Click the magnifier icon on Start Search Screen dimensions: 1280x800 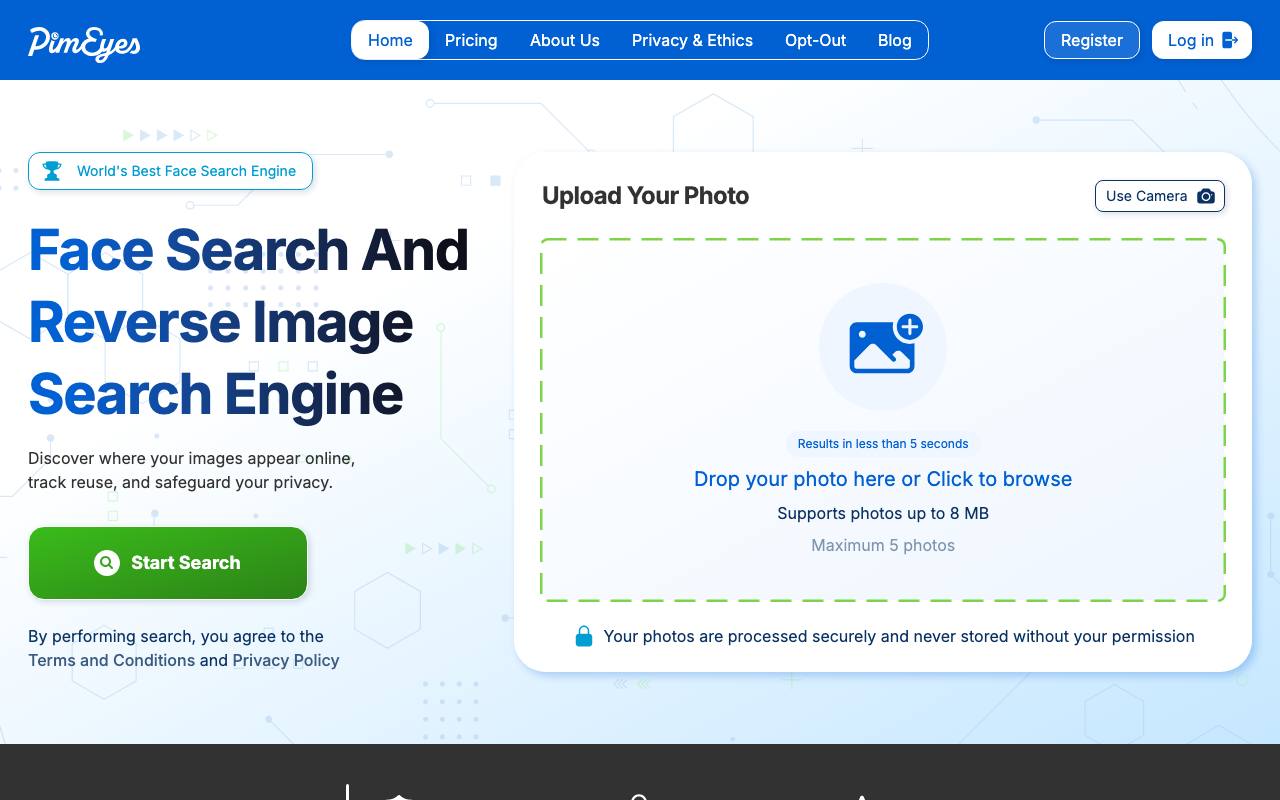tap(107, 563)
